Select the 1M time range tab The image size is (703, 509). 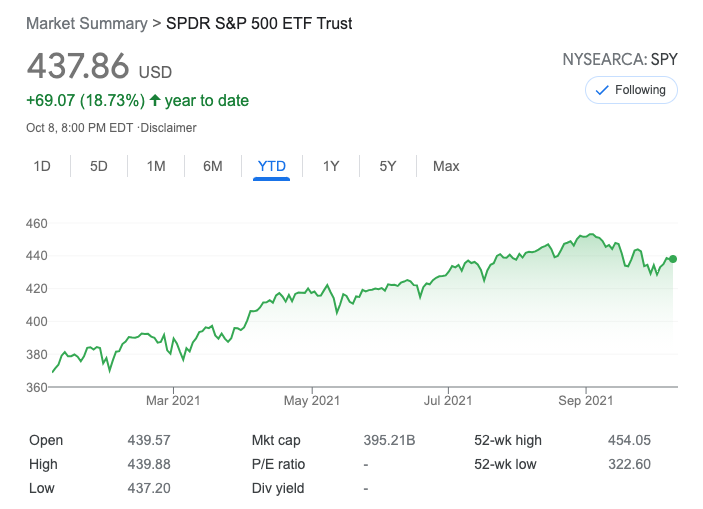coord(156,166)
